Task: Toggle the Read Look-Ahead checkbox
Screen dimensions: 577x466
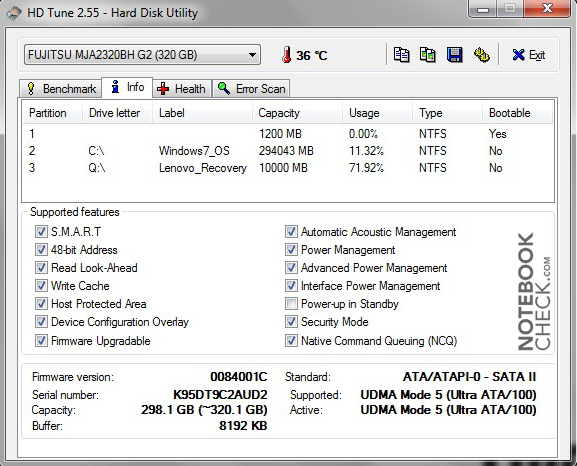Action: tap(41, 268)
